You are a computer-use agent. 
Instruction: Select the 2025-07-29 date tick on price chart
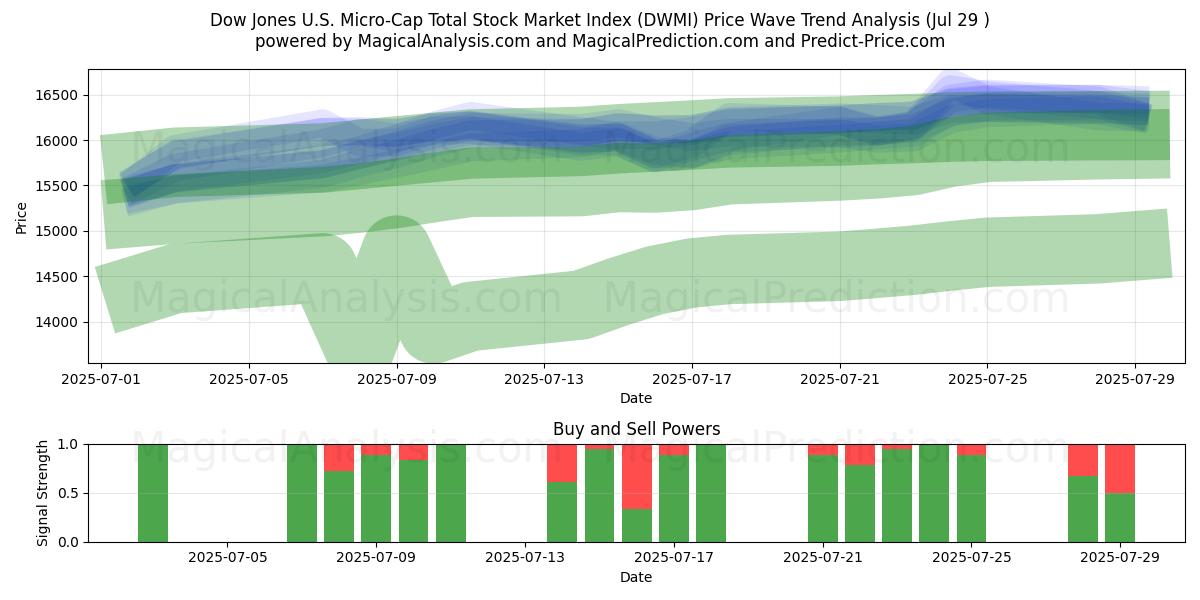click(1134, 380)
